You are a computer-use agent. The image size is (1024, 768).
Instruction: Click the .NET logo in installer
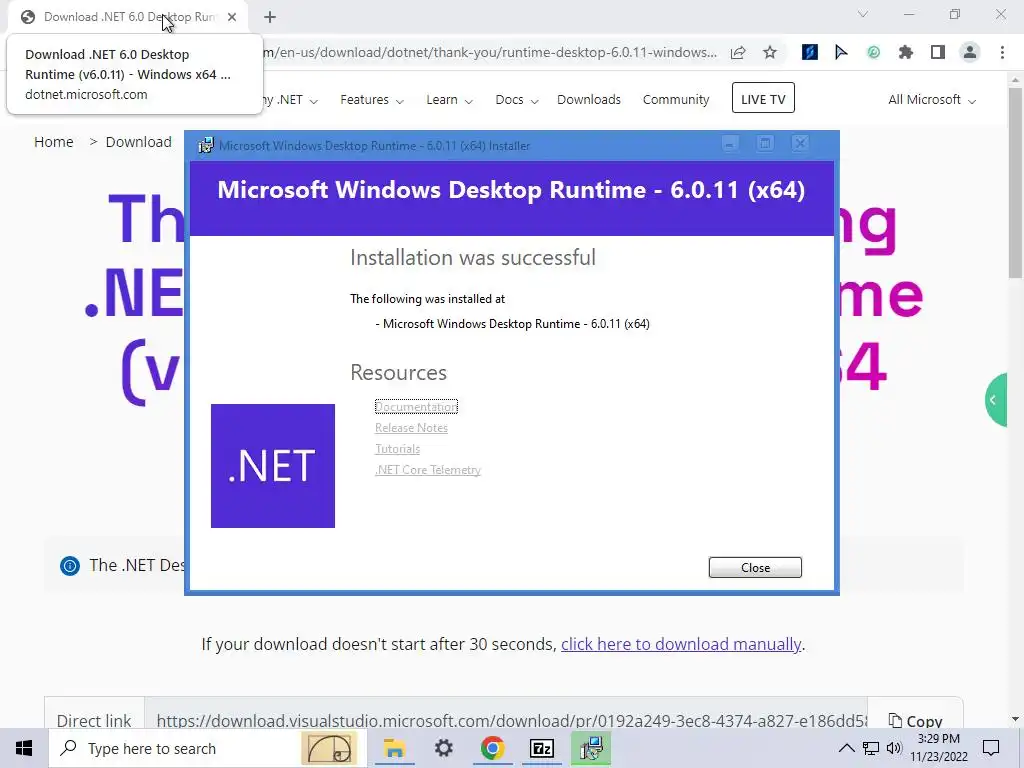tap(273, 466)
